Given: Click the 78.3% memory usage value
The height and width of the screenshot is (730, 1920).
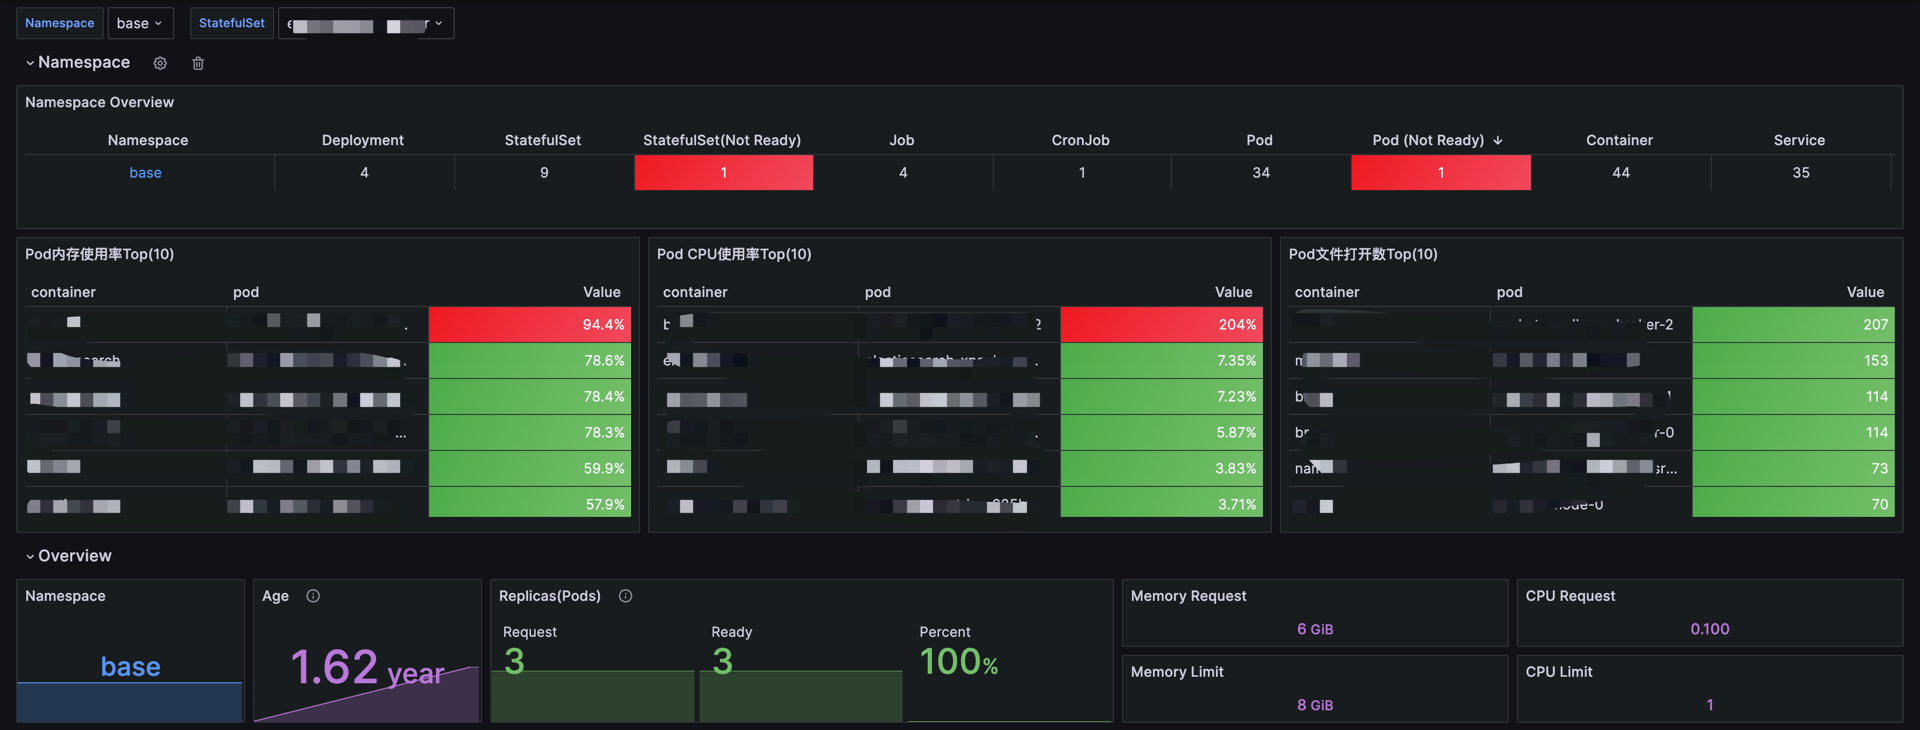Looking at the screenshot, I should (x=604, y=432).
